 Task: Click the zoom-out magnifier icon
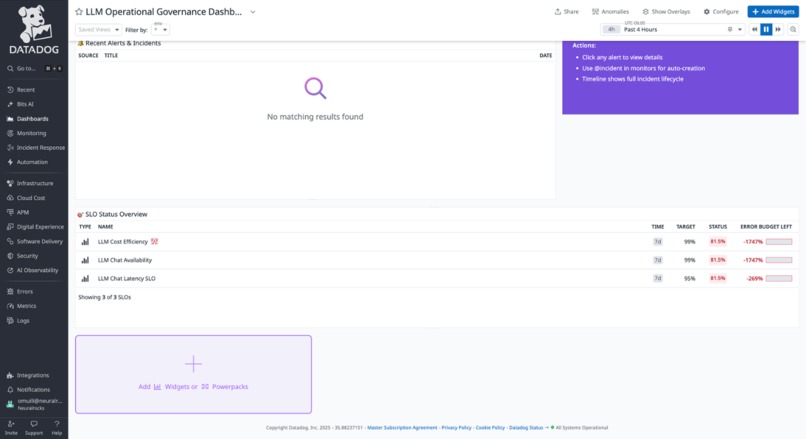[793, 30]
